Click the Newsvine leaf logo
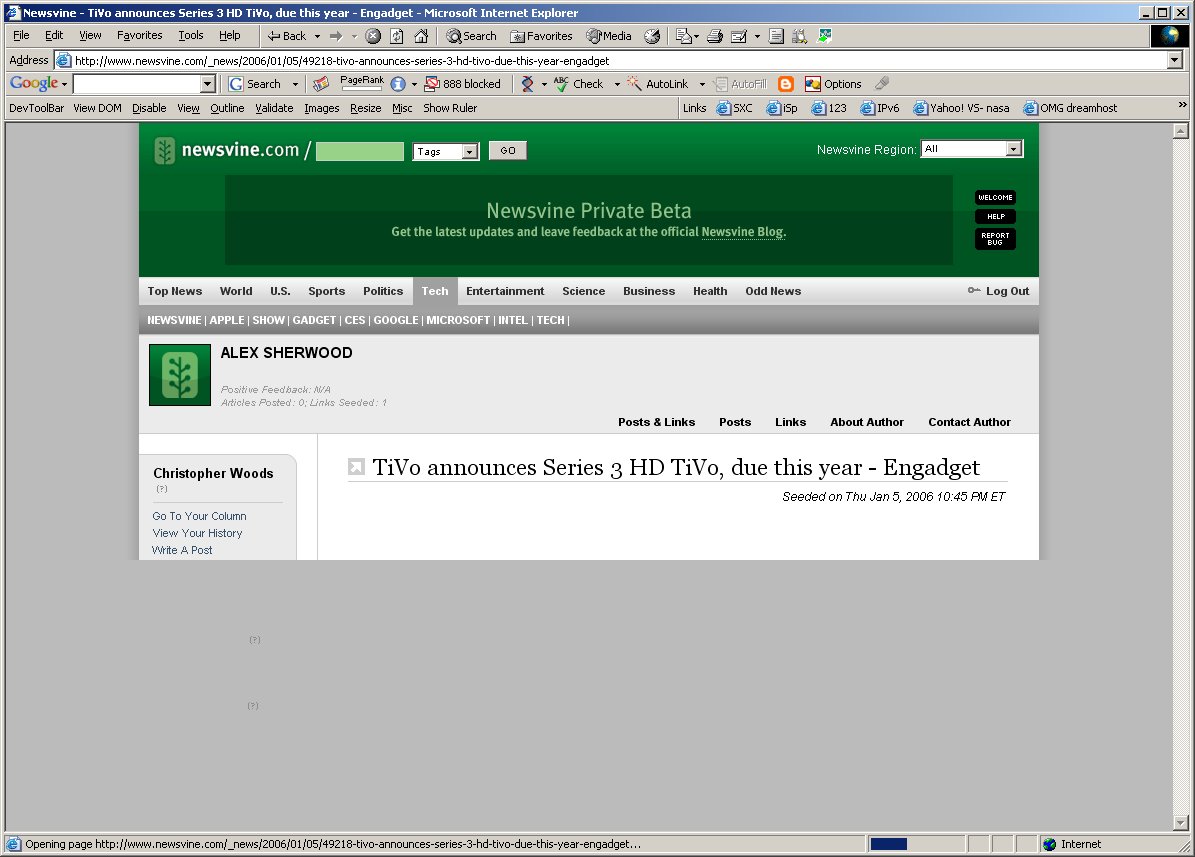 pos(165,151)
